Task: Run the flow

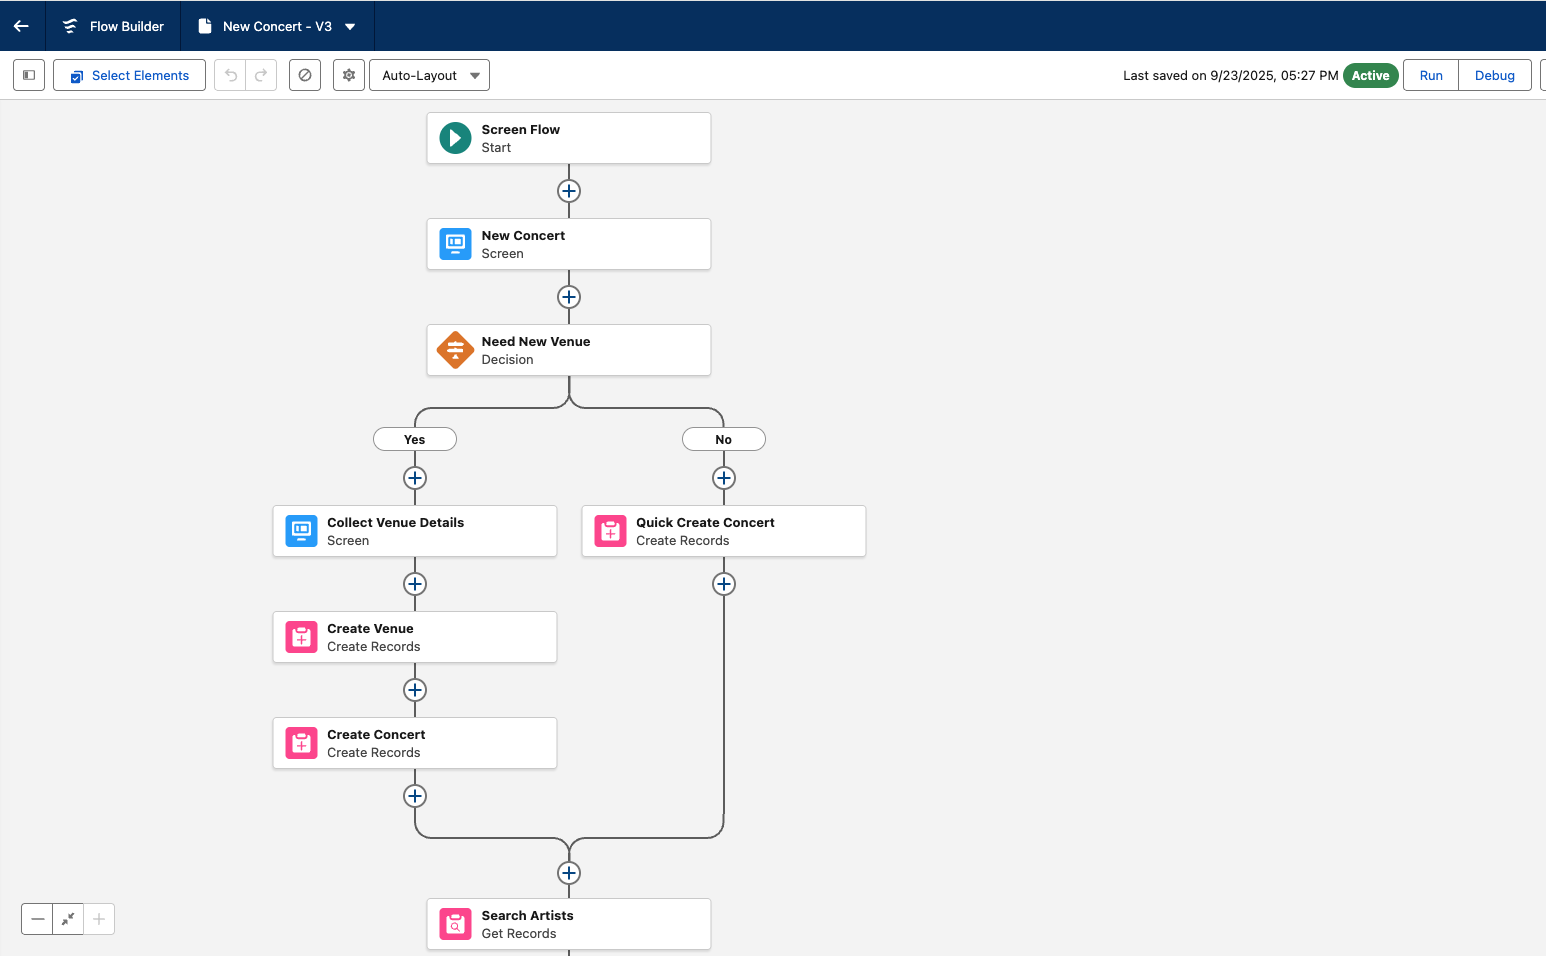Action: (x=1430, y=75)
